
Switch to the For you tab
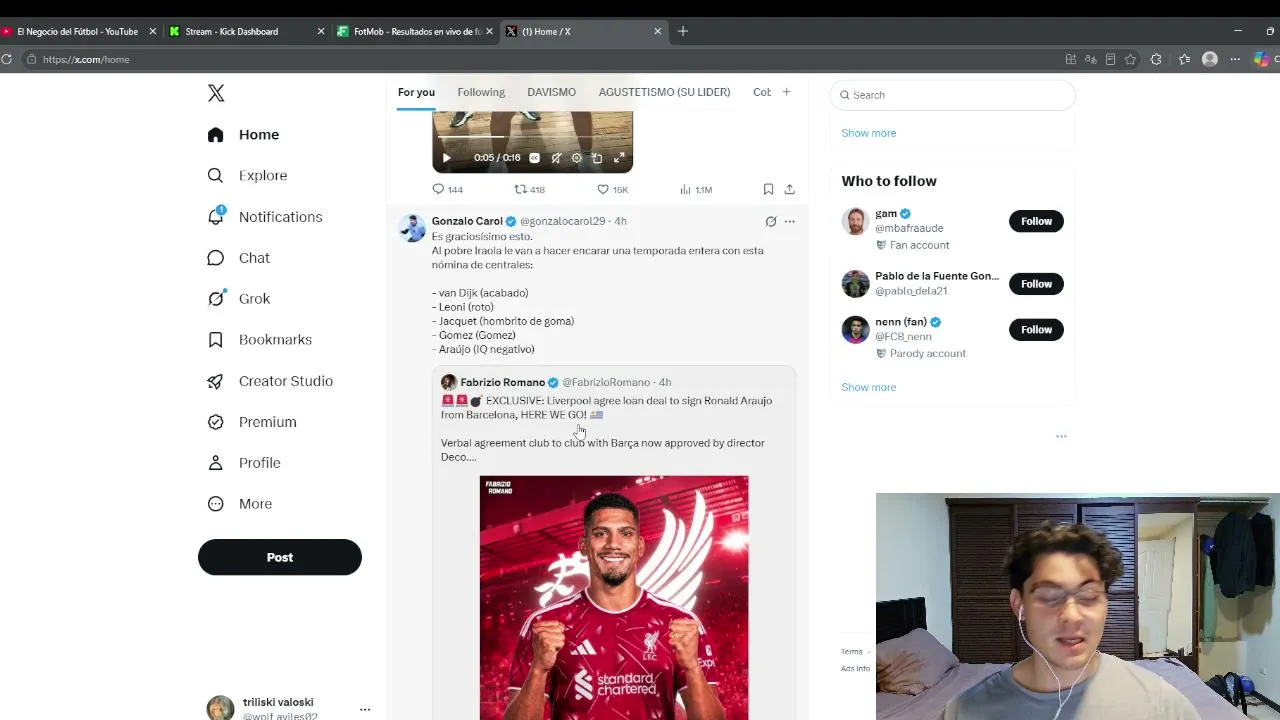[x=416, y=92]
